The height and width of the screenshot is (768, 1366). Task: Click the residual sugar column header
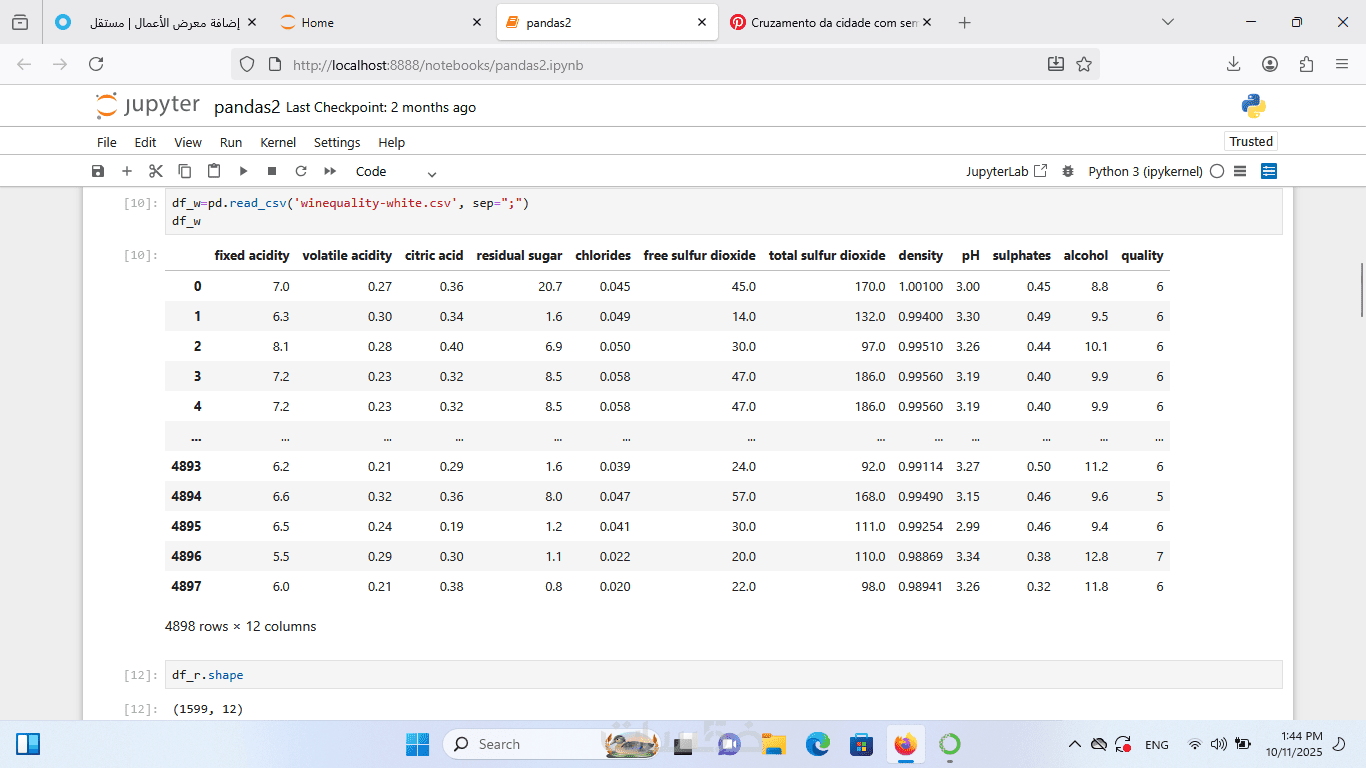519,255
